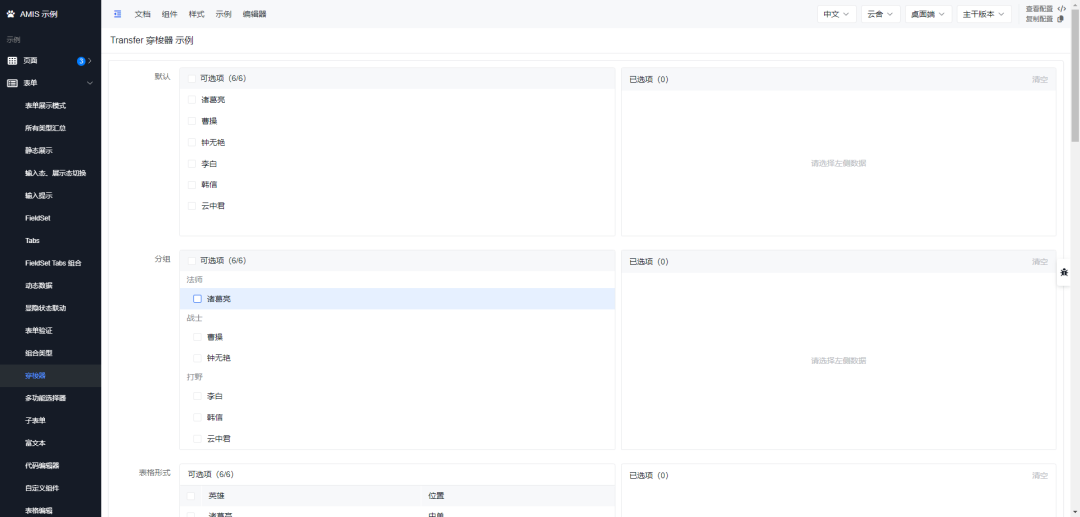Toggle header checkbox in 表格形式 table
This screenshot has width=1080, height=517.
[x=191, y=496]
